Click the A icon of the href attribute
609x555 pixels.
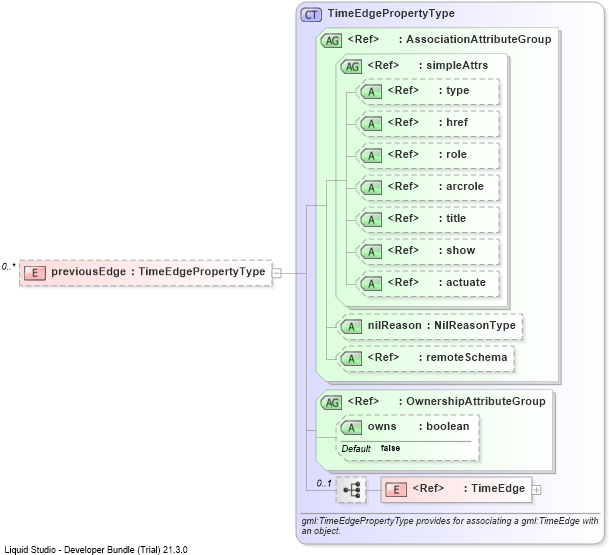(371, 124)
